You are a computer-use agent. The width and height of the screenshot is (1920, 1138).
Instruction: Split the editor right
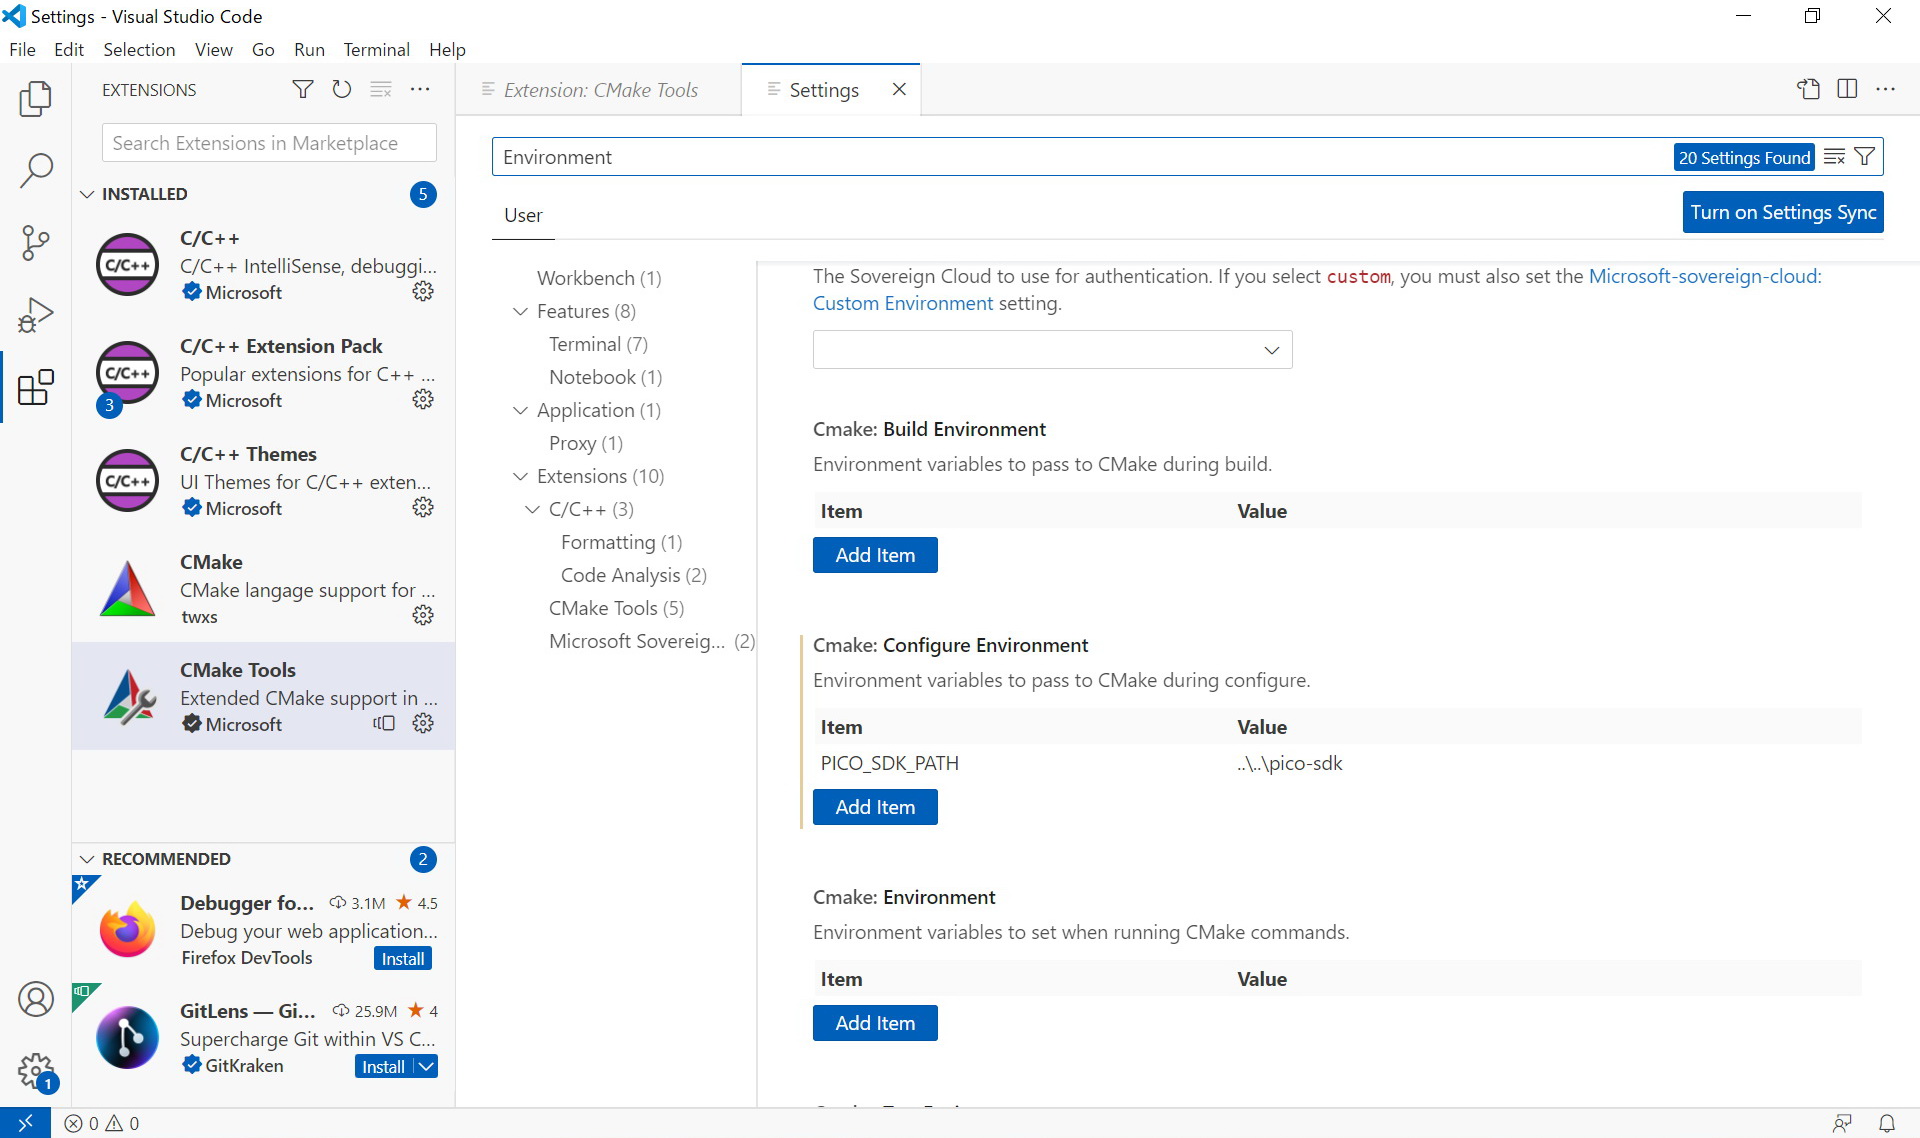pos(1847,89)
